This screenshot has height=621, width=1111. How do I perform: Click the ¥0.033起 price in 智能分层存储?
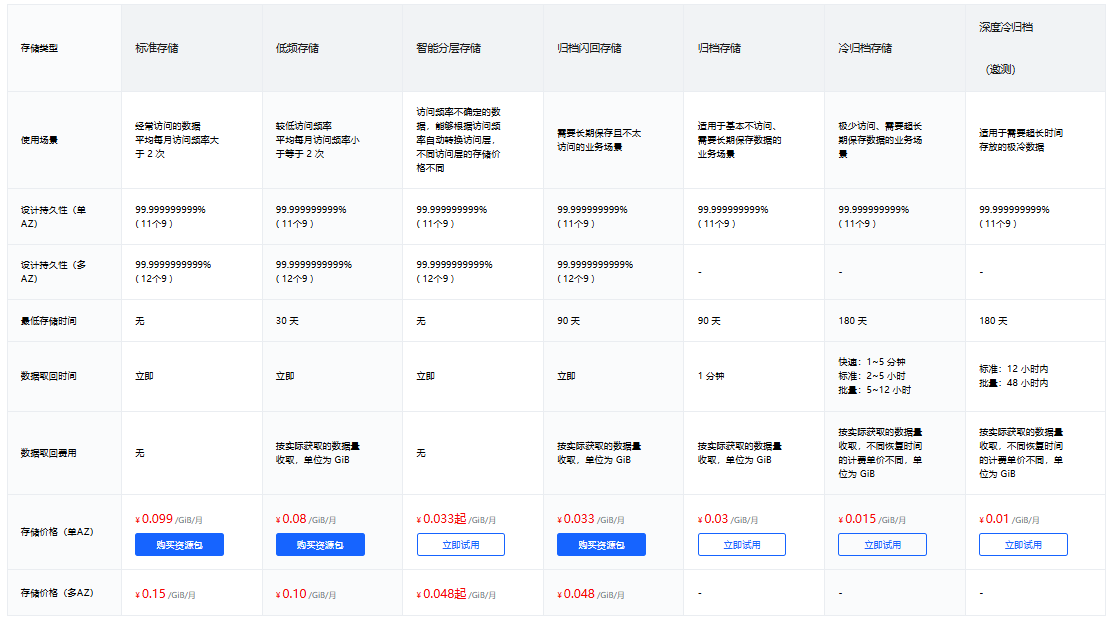[x=441, y=519]
